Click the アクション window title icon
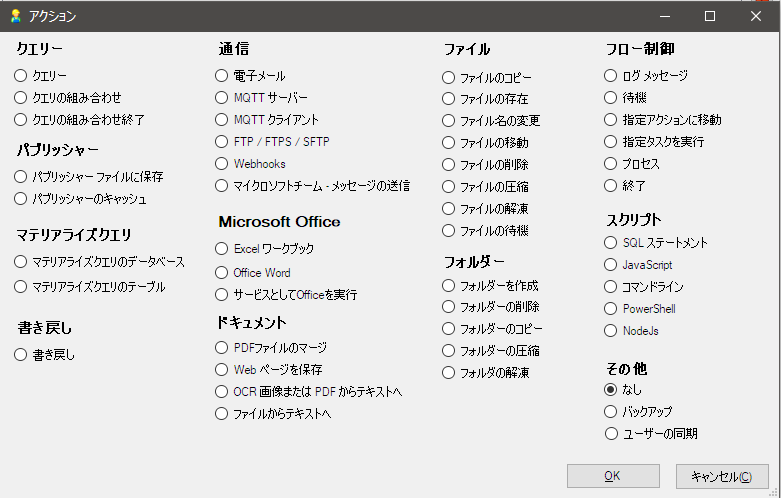781x498 pixels. coord(16,16)
